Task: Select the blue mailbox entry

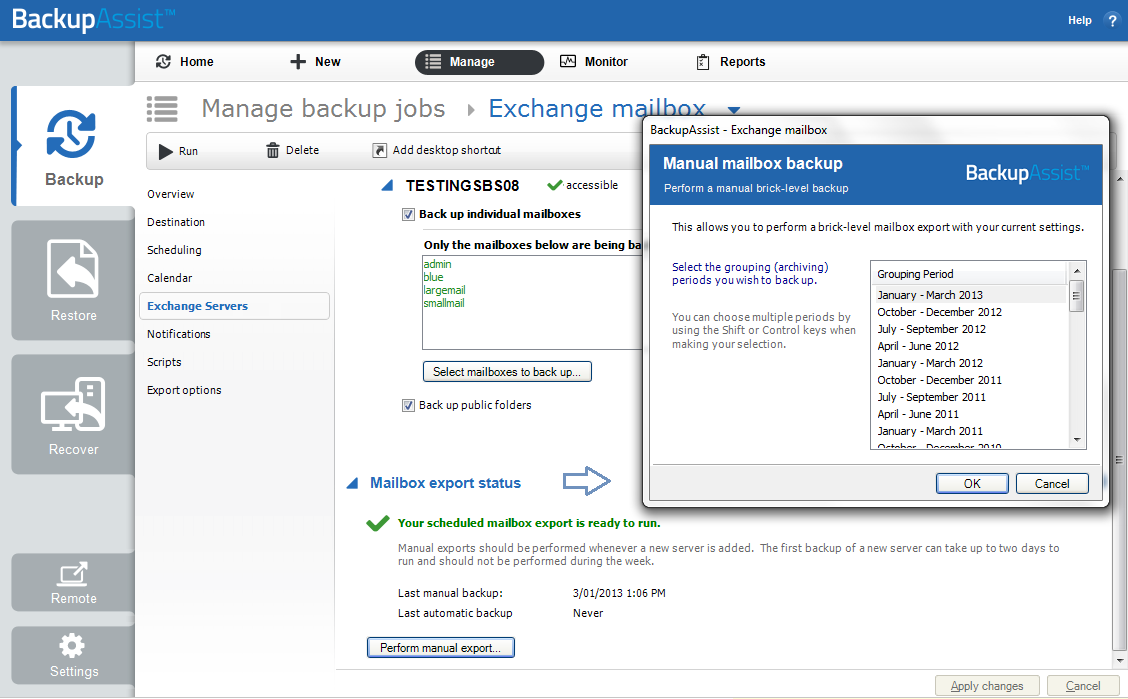Action: pos(433,278)
